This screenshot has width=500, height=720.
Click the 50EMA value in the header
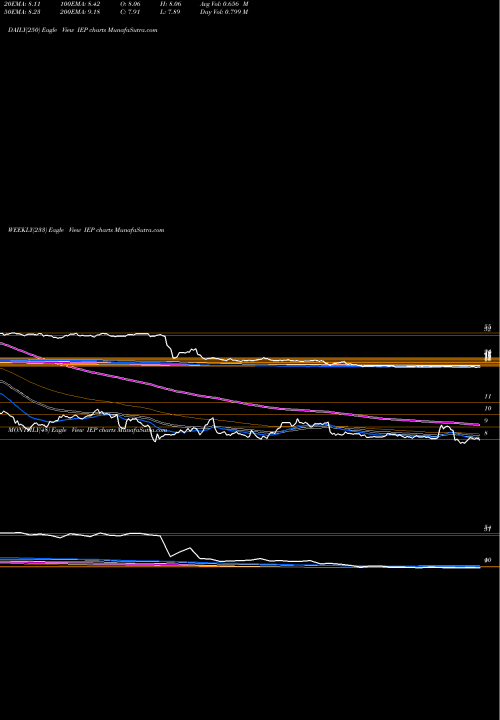(21, 12)
